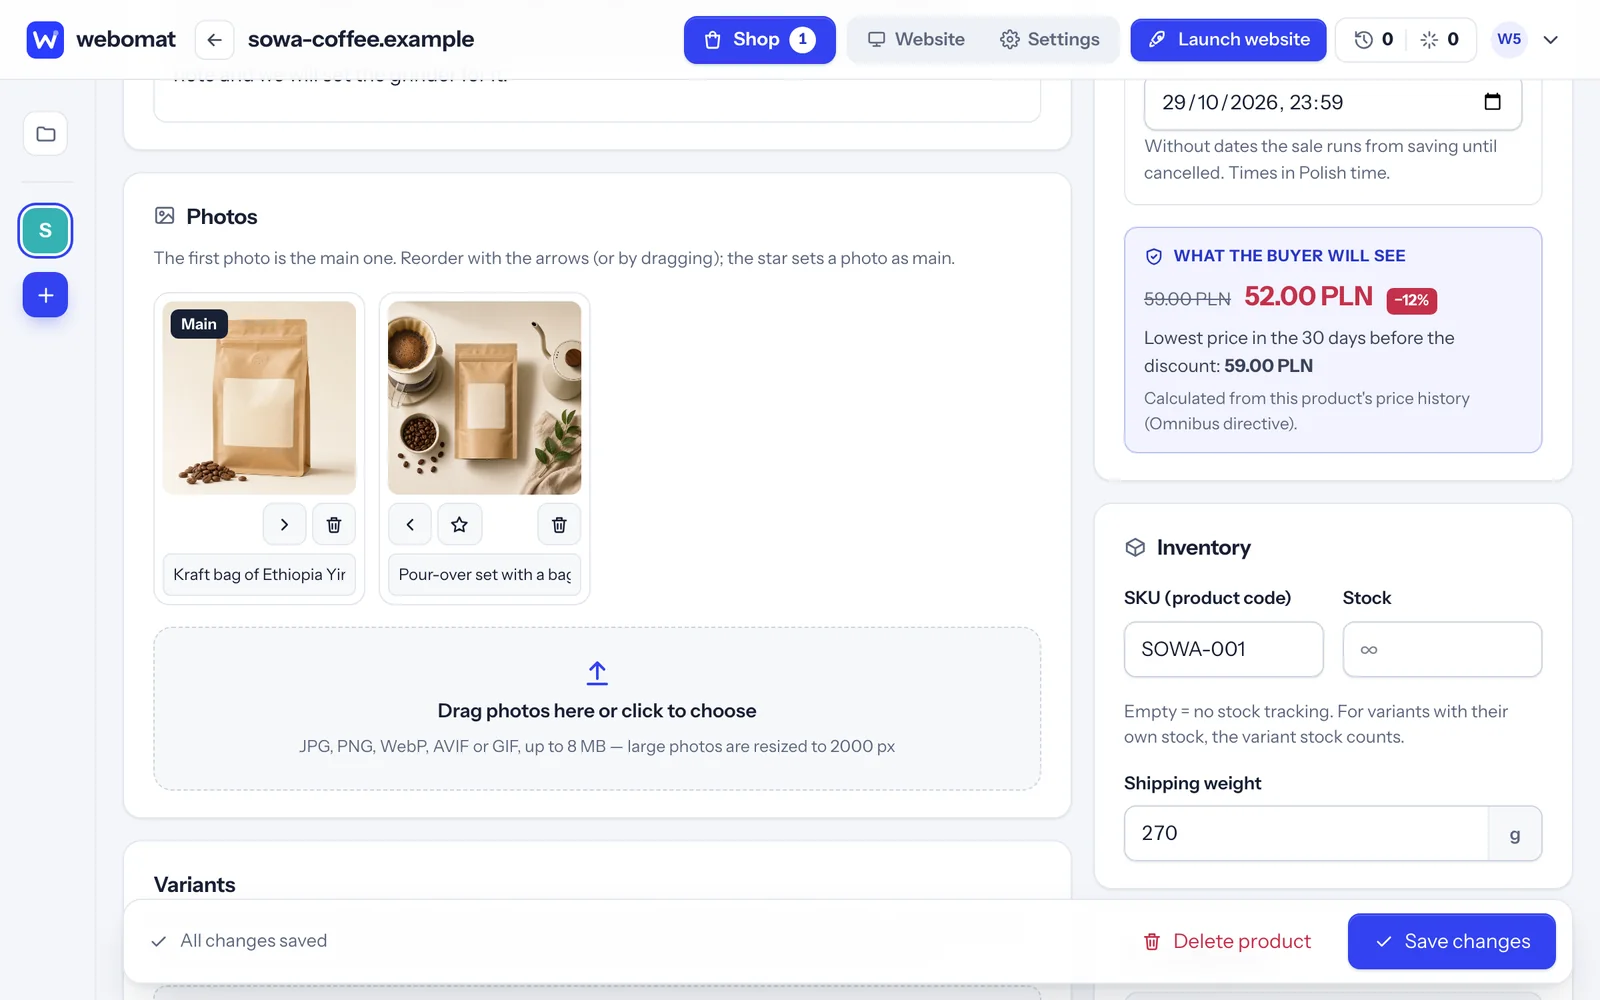Click the -12% discount badge
Image resolution: width=1600 pixels, height=1000 pixels.
1411,300
